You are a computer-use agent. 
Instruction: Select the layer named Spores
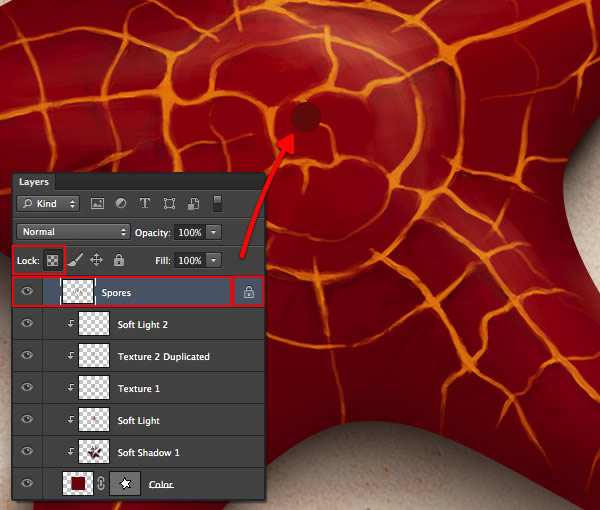pos(116,293)
